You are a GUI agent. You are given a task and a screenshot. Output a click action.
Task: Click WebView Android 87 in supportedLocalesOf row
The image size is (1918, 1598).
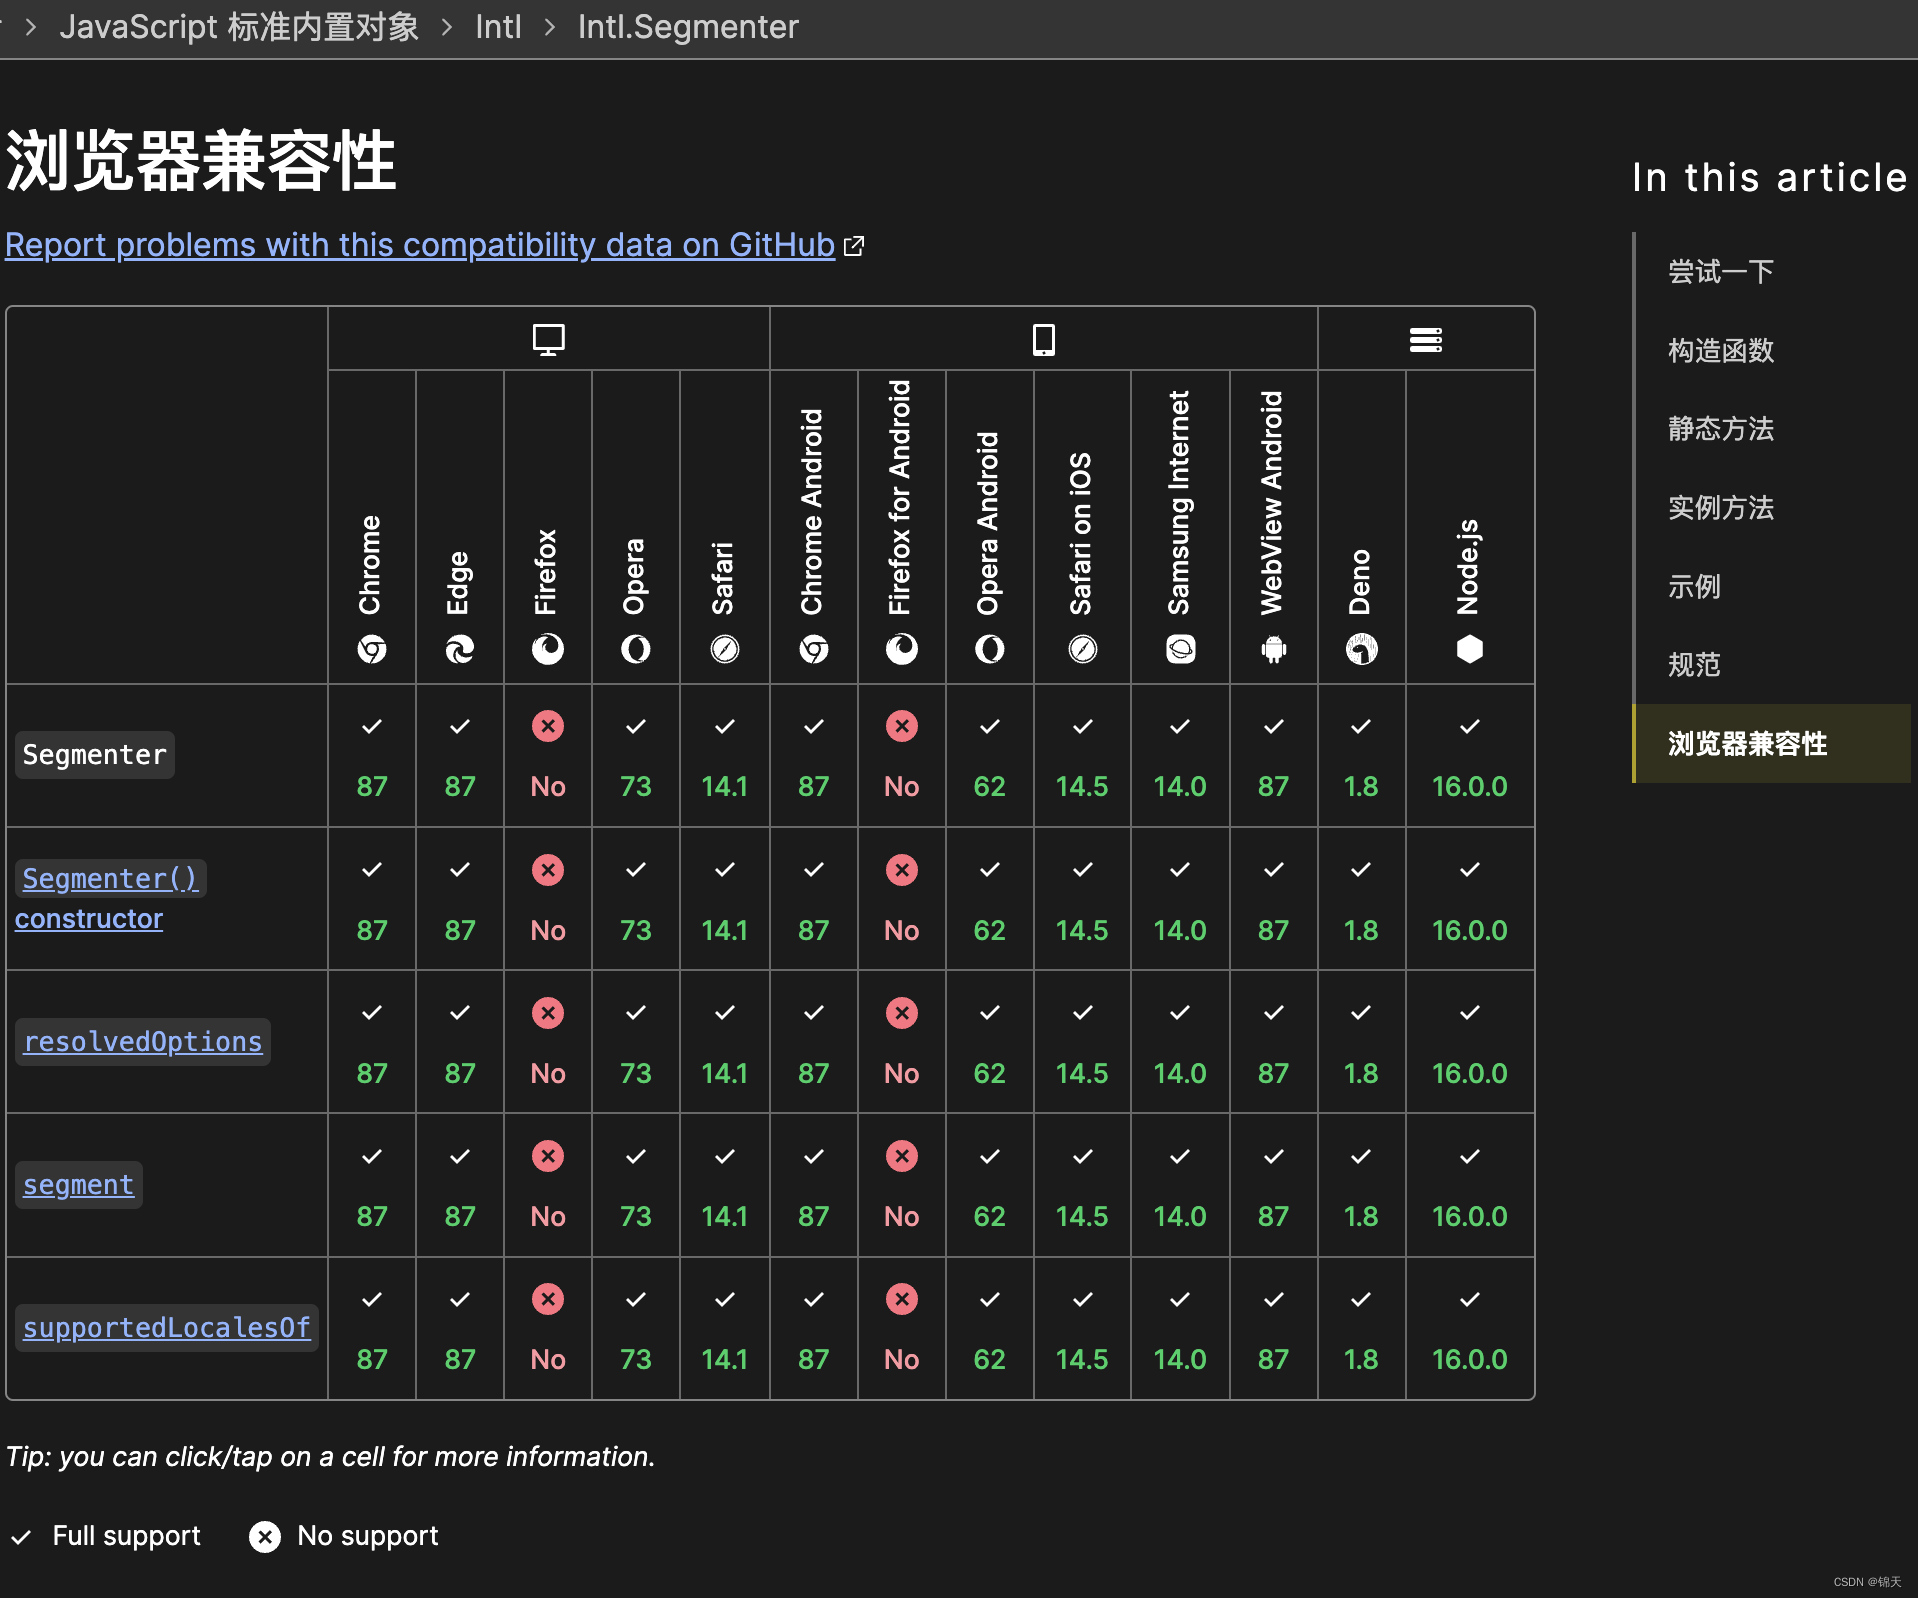click(1274, 1329)
